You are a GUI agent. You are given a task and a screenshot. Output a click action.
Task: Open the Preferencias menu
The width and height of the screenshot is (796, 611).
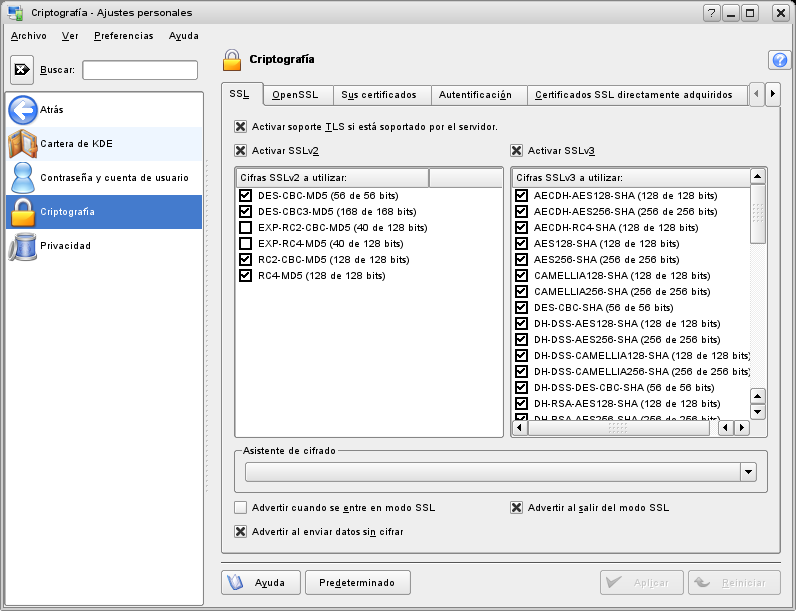(123, 36)
